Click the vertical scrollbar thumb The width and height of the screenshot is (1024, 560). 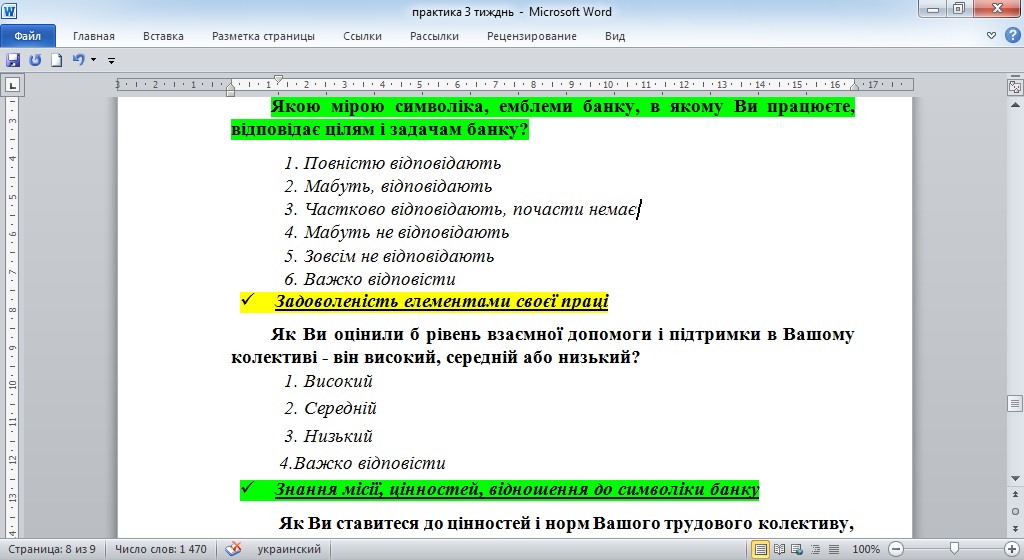pos(1013,403)
